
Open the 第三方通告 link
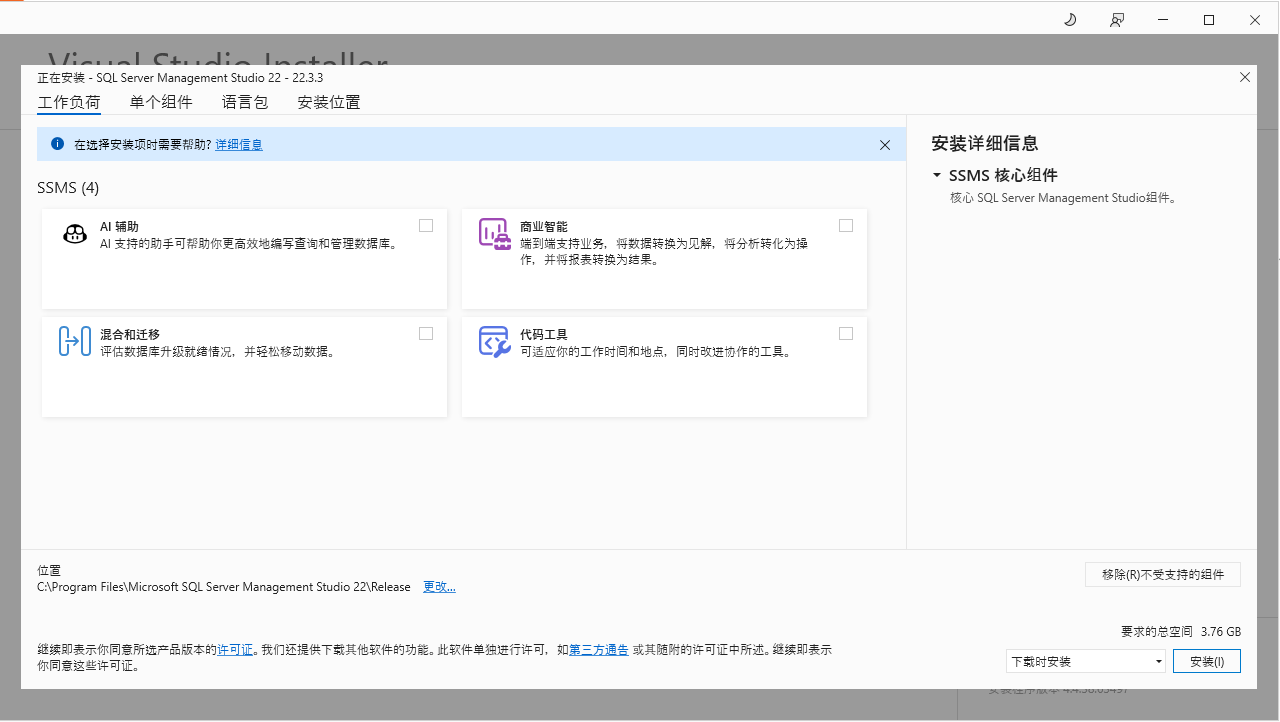pyautogui.click(x=599, y=650)
